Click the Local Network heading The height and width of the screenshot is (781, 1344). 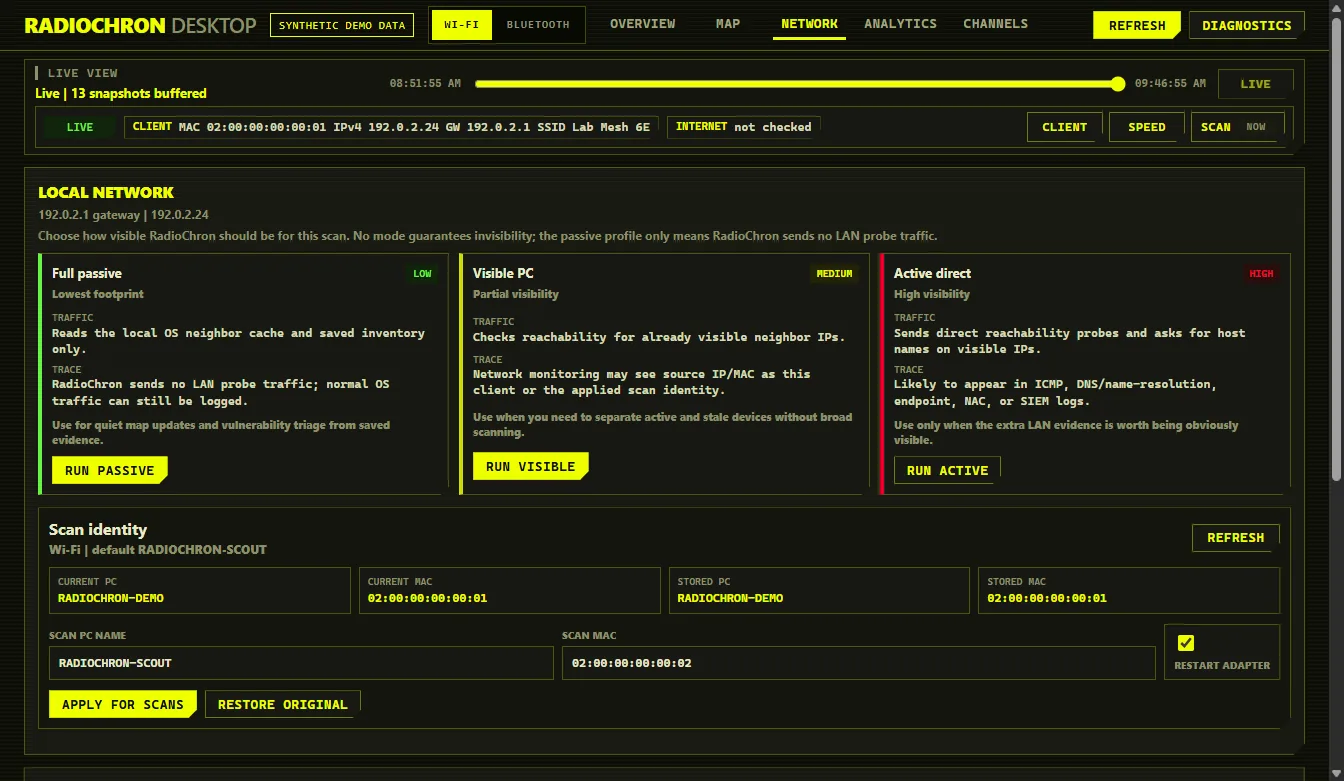[x=106, y=192]
